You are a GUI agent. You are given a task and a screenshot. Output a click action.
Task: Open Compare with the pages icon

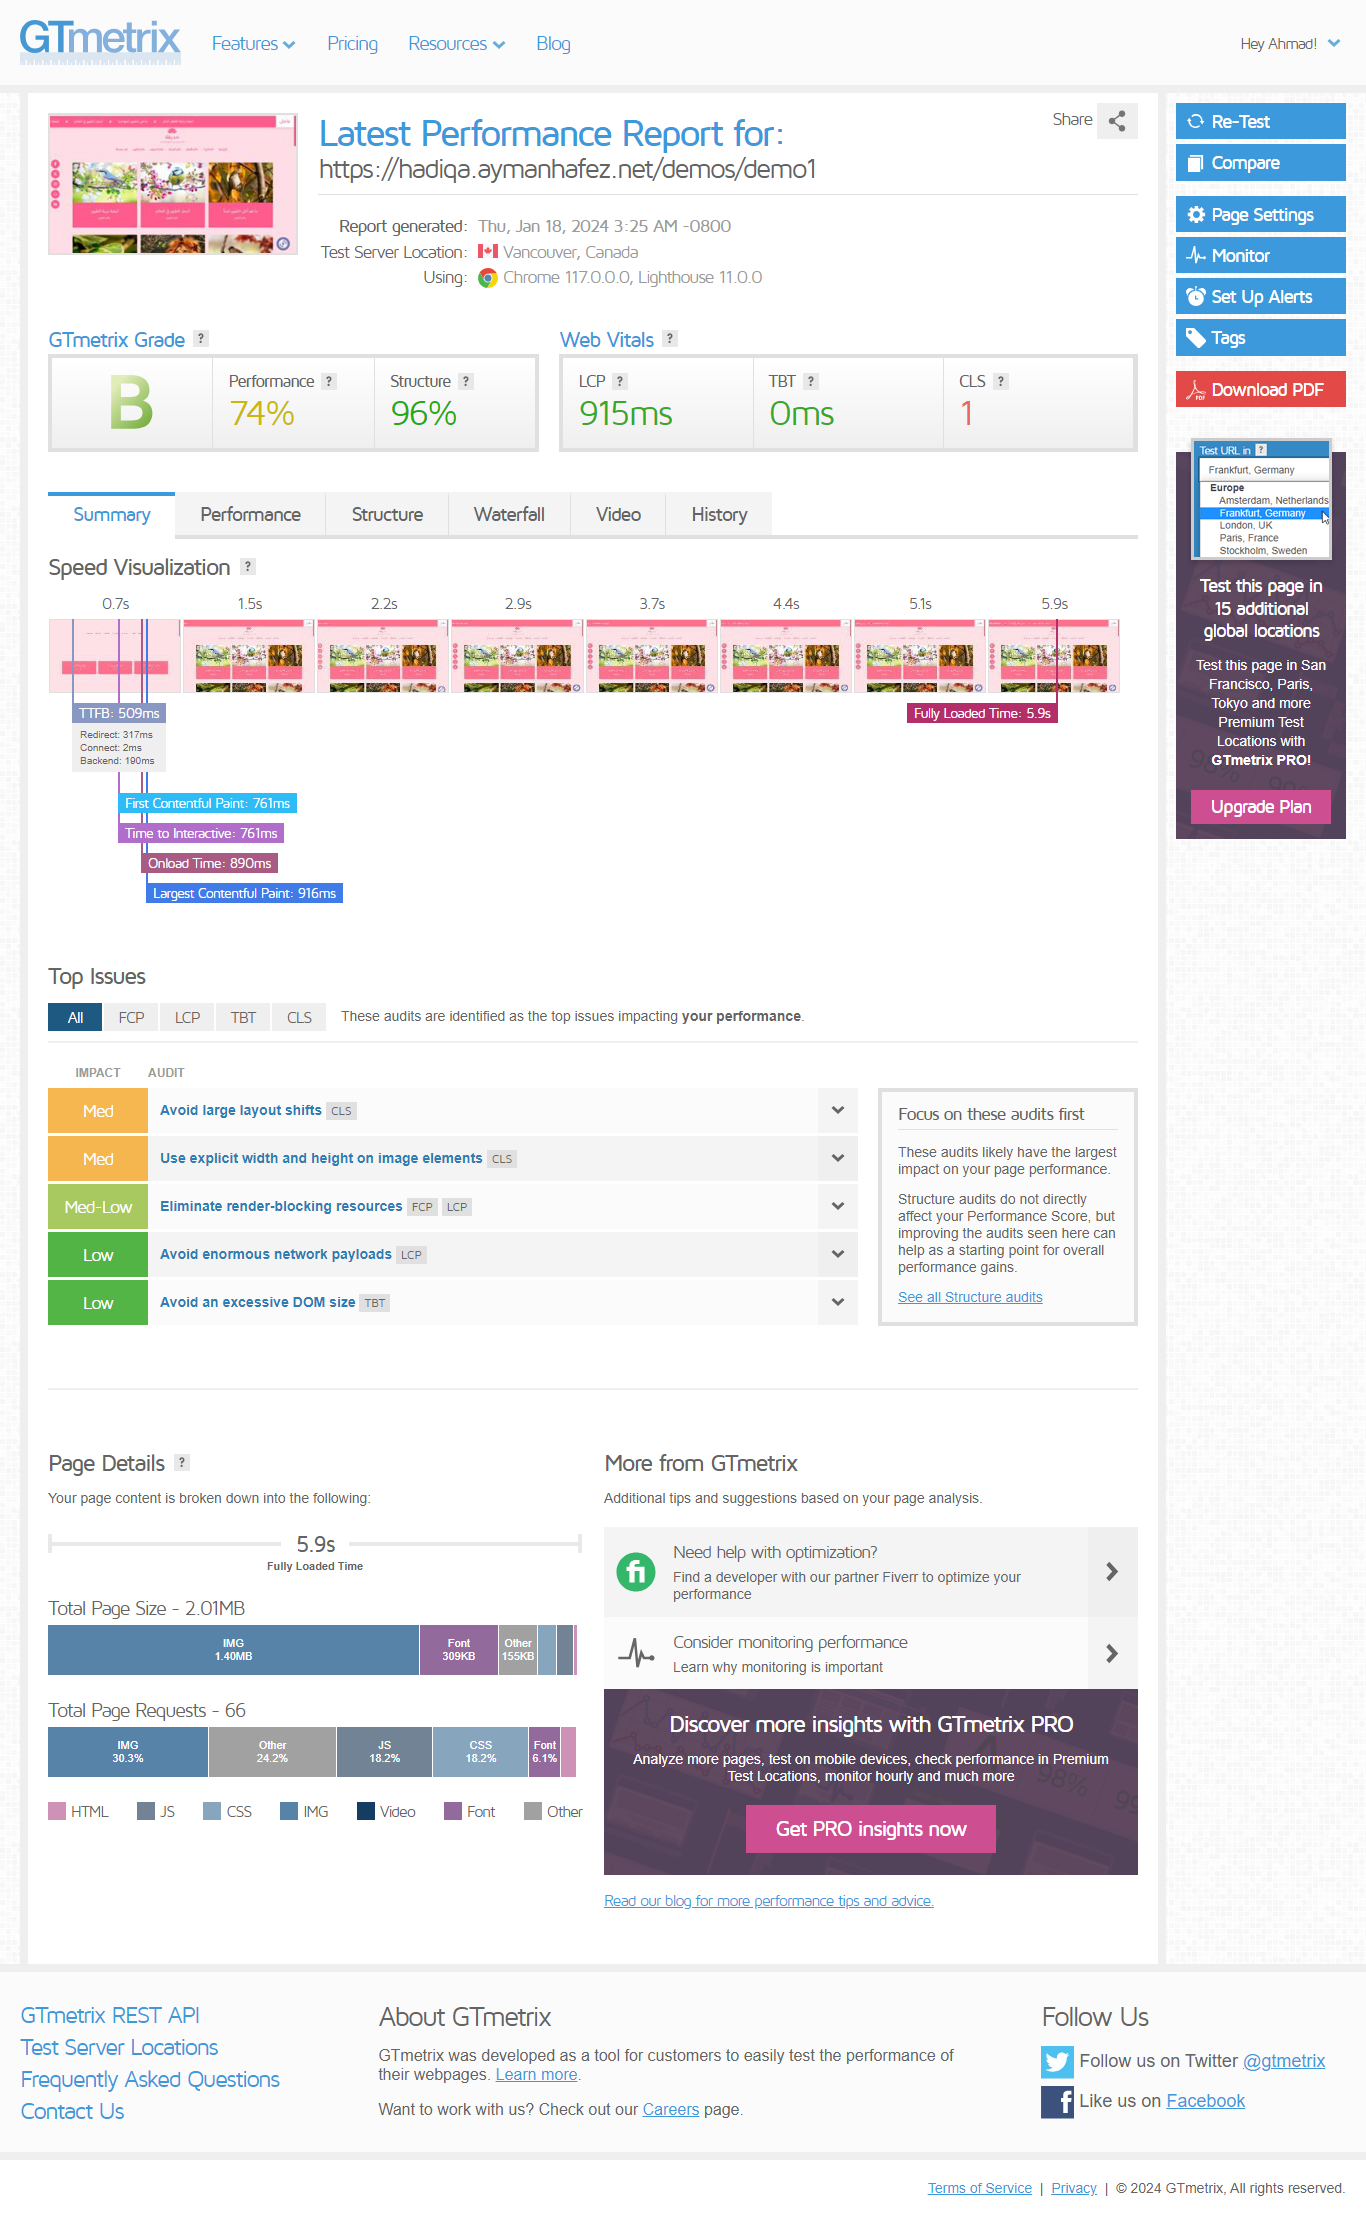tap(1260, 163)
